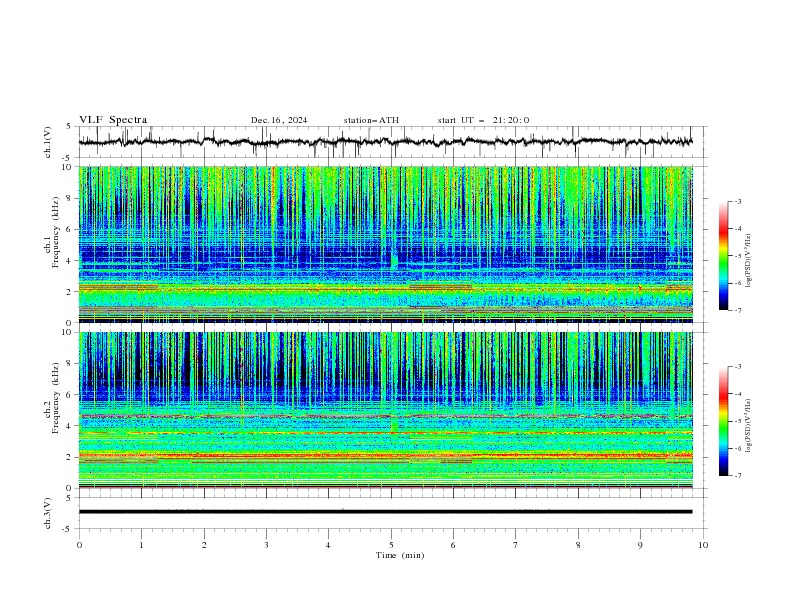This screenshot has height=612, width=792.
Task: Click the upper colorbar 'log(PSD)(V²/Hz)' label
Action: point(749,261)
